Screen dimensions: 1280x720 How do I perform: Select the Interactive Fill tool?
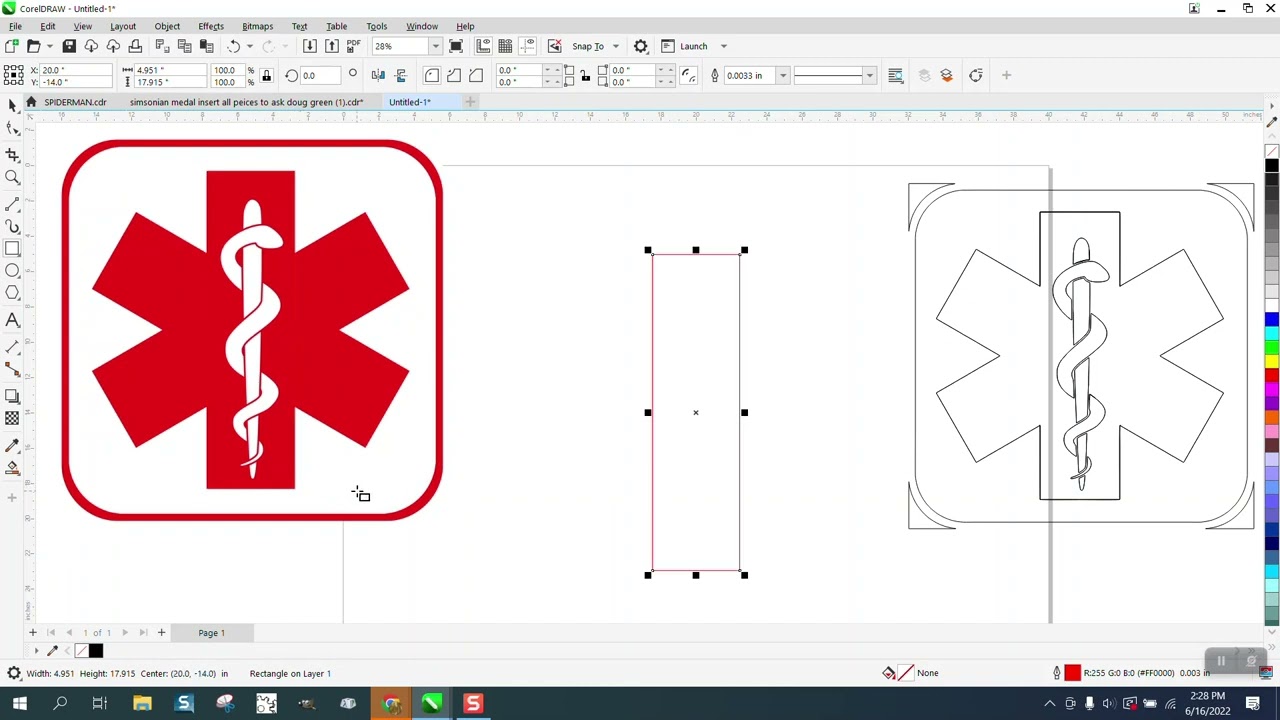[x=12, y=468]
